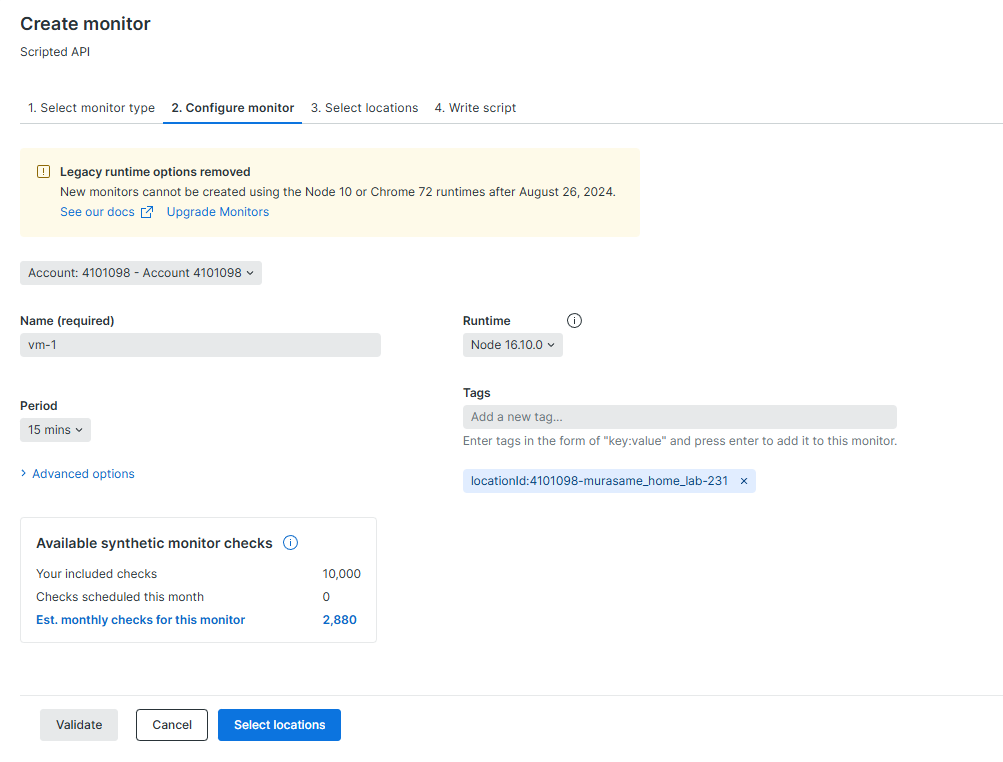Image resolution: width=1003 pixels, height=762 pixels.
Task: Open the See our docs link
Action: 97,212
